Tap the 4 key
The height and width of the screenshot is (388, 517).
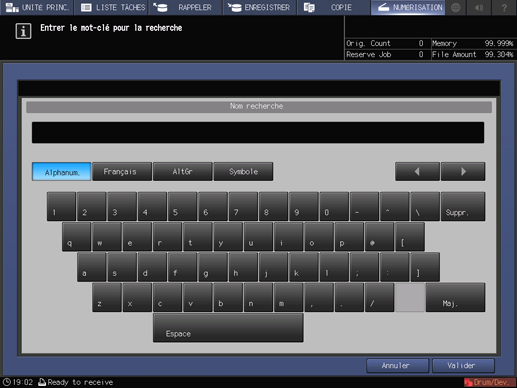click(x=152, y=206)
